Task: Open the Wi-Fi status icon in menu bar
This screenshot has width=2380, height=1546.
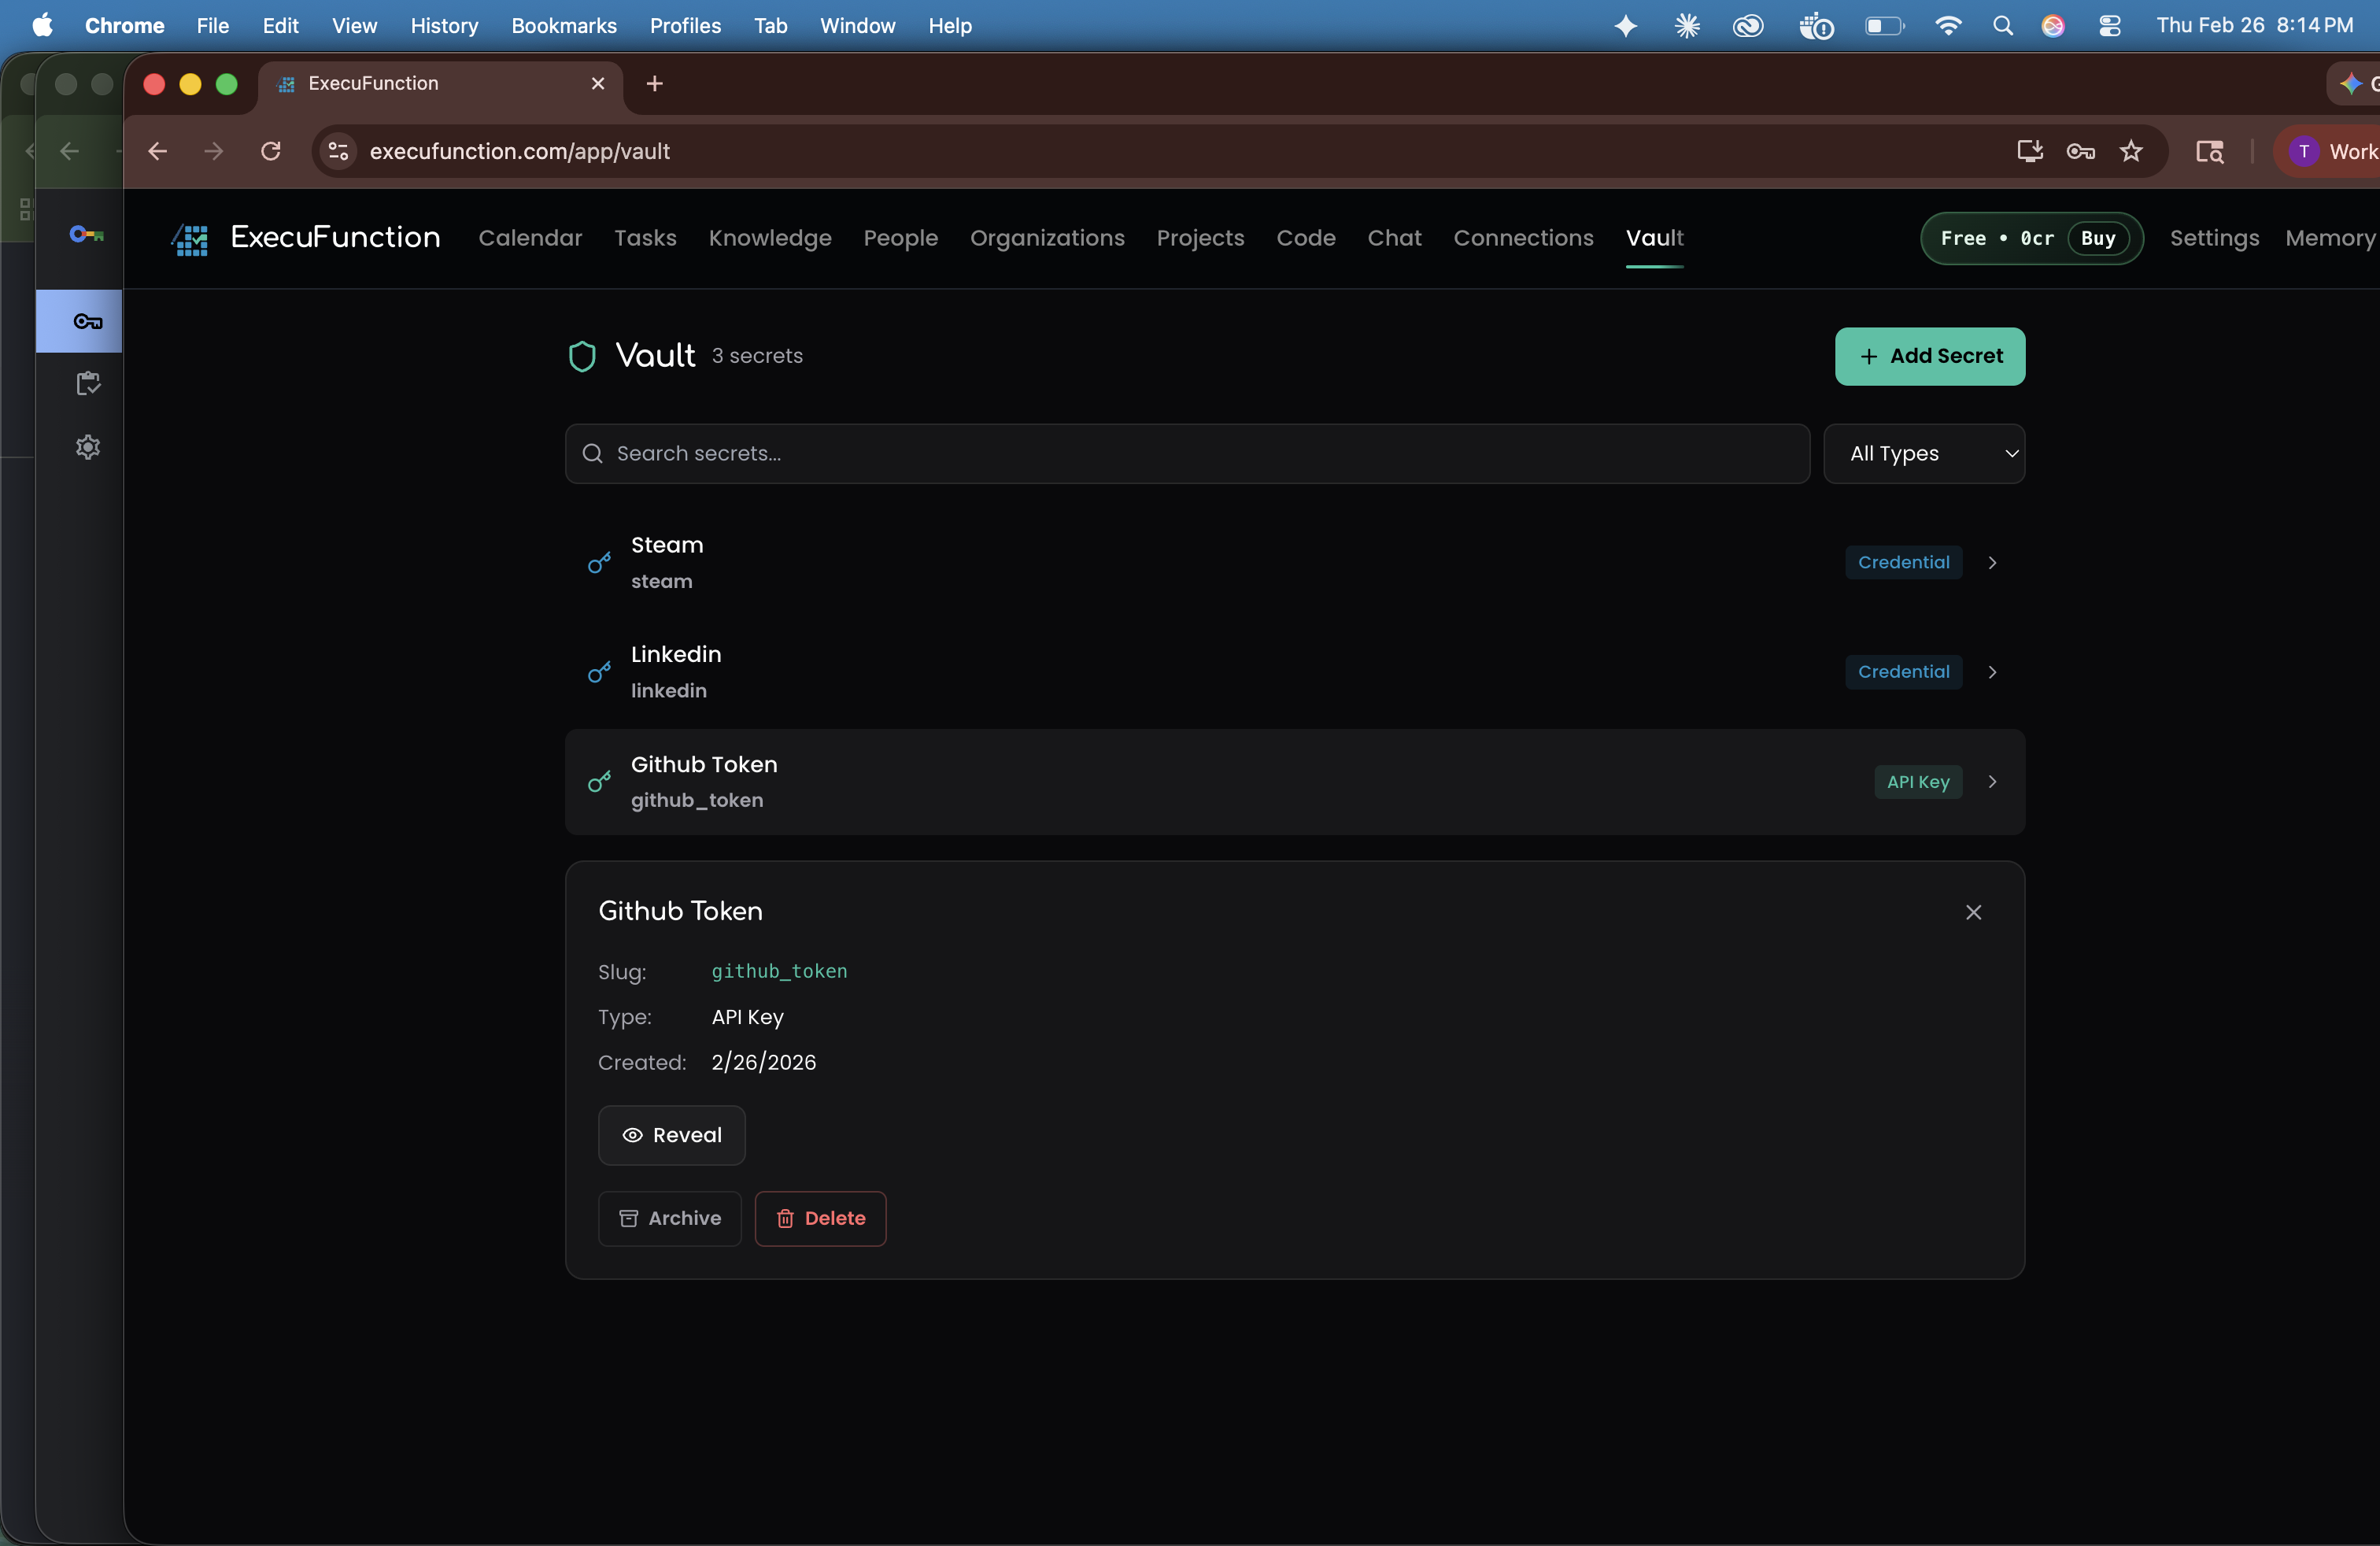Action: [x=1949, y=25]
